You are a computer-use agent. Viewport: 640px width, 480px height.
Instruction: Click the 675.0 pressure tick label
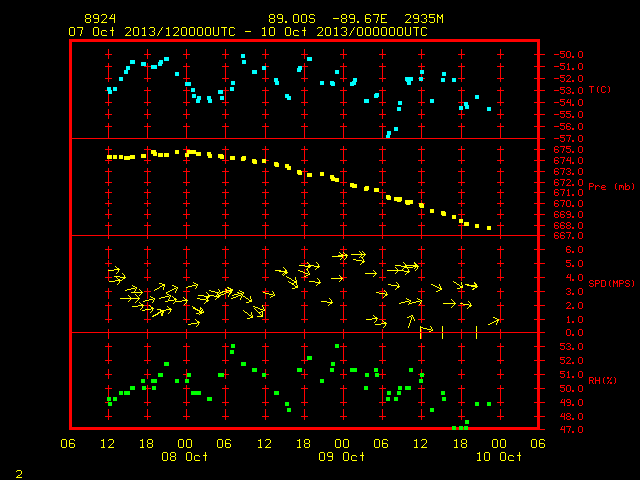tap(569, 150)
